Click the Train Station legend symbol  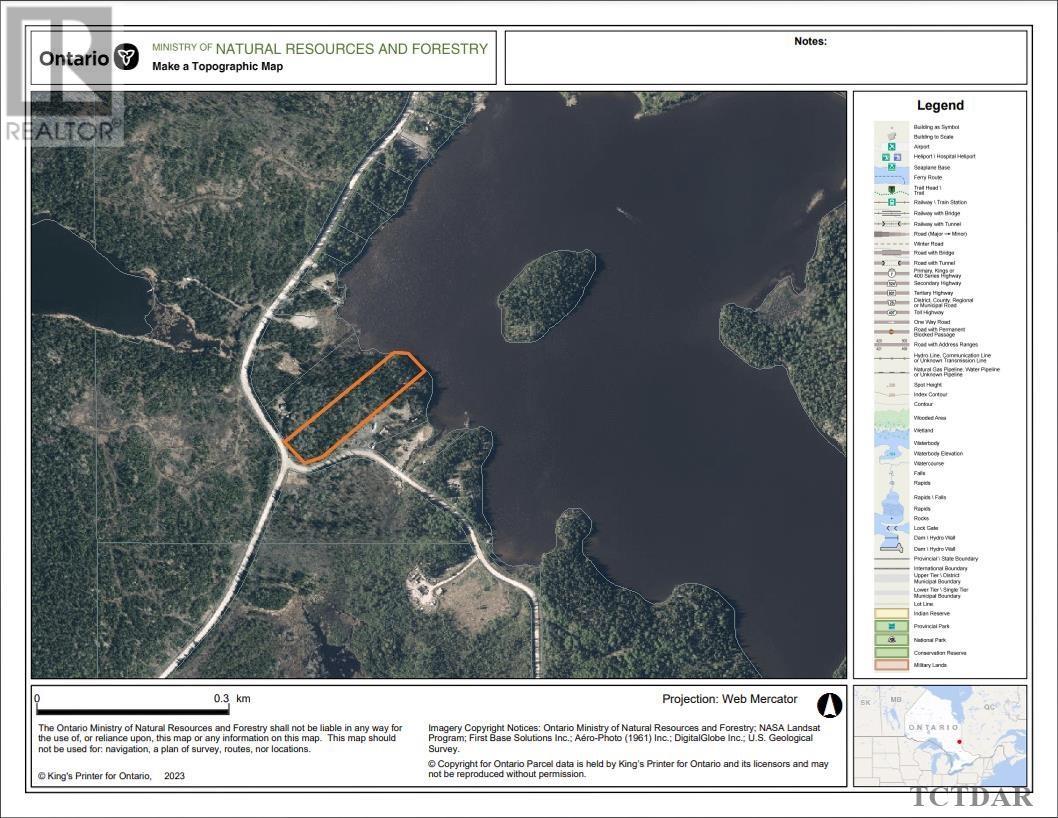coord(891,202)
